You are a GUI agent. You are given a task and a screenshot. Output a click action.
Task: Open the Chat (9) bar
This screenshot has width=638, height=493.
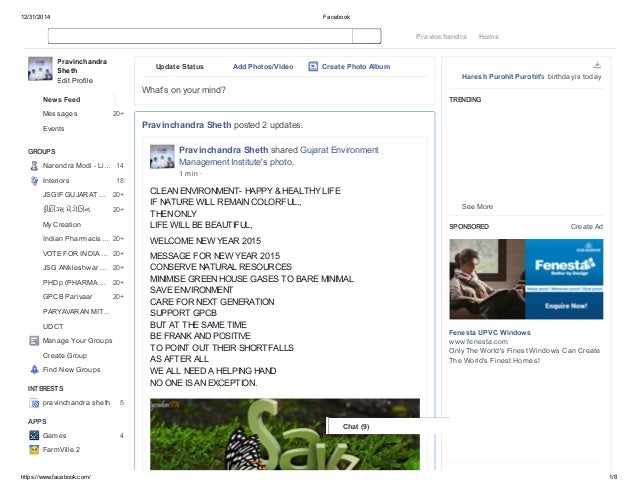point(388,426)
